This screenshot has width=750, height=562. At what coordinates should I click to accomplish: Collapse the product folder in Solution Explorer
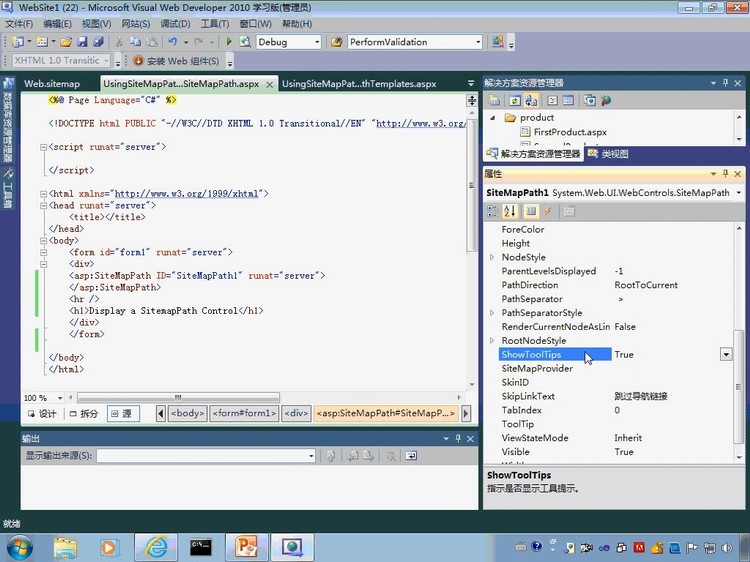493,118
